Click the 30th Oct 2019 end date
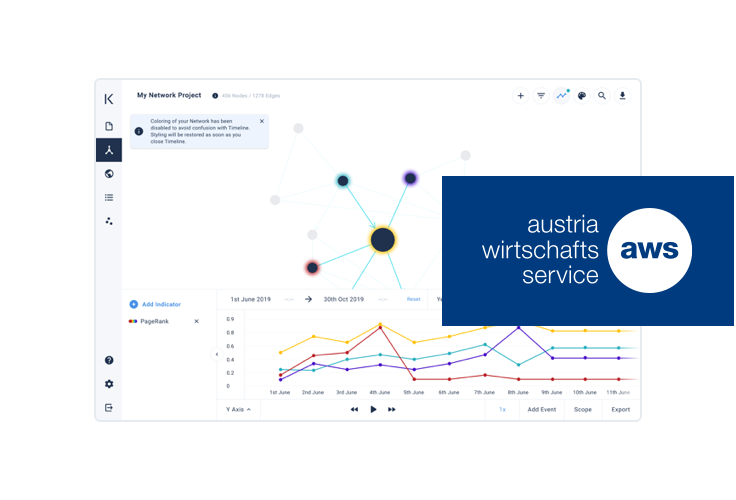 click(x=344, y=299)
